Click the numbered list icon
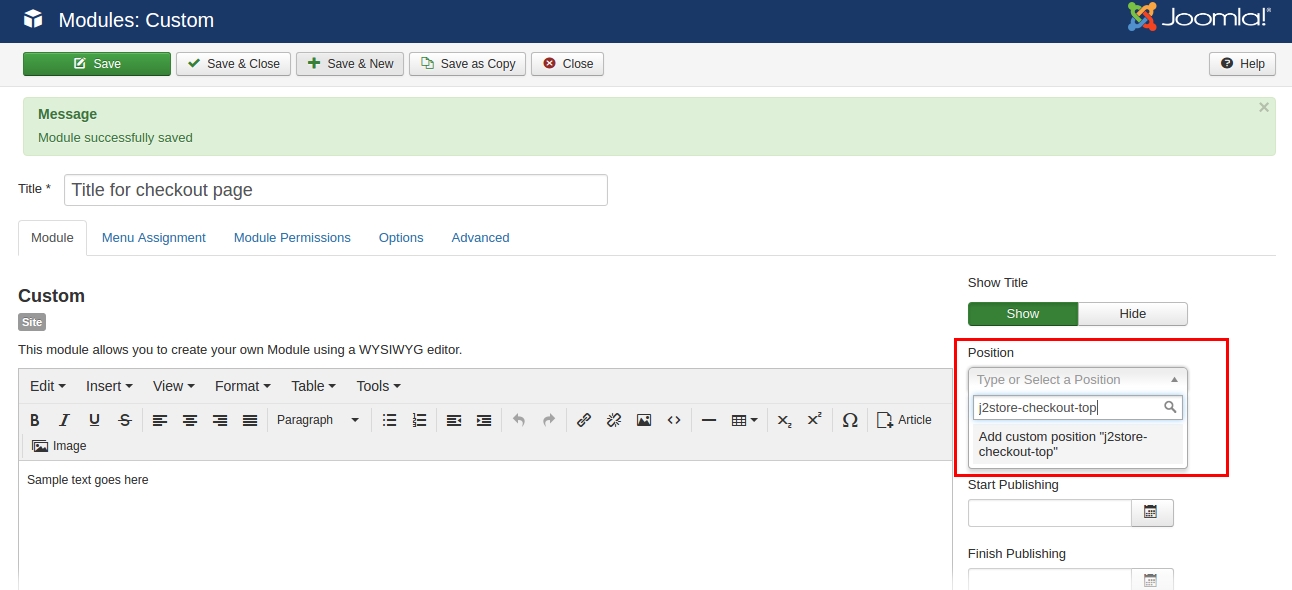Viewport: 1292px width, 590px height. tap(419, 420)
